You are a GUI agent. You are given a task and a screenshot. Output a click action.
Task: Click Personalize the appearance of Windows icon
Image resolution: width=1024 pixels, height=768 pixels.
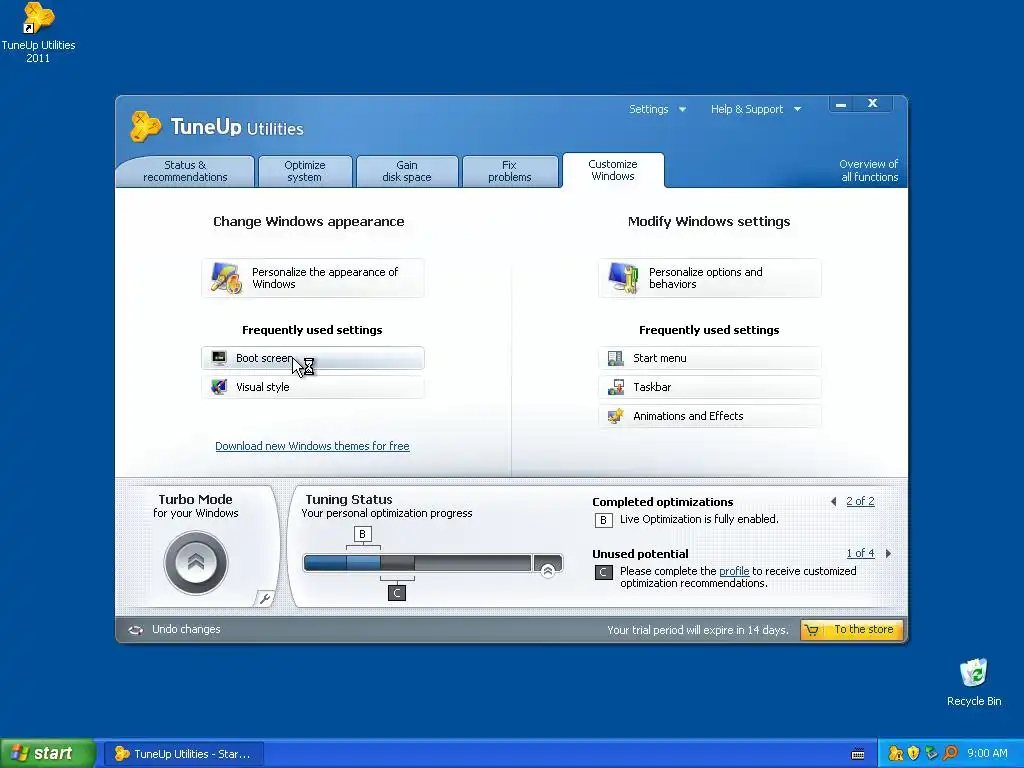click(227, 278)
